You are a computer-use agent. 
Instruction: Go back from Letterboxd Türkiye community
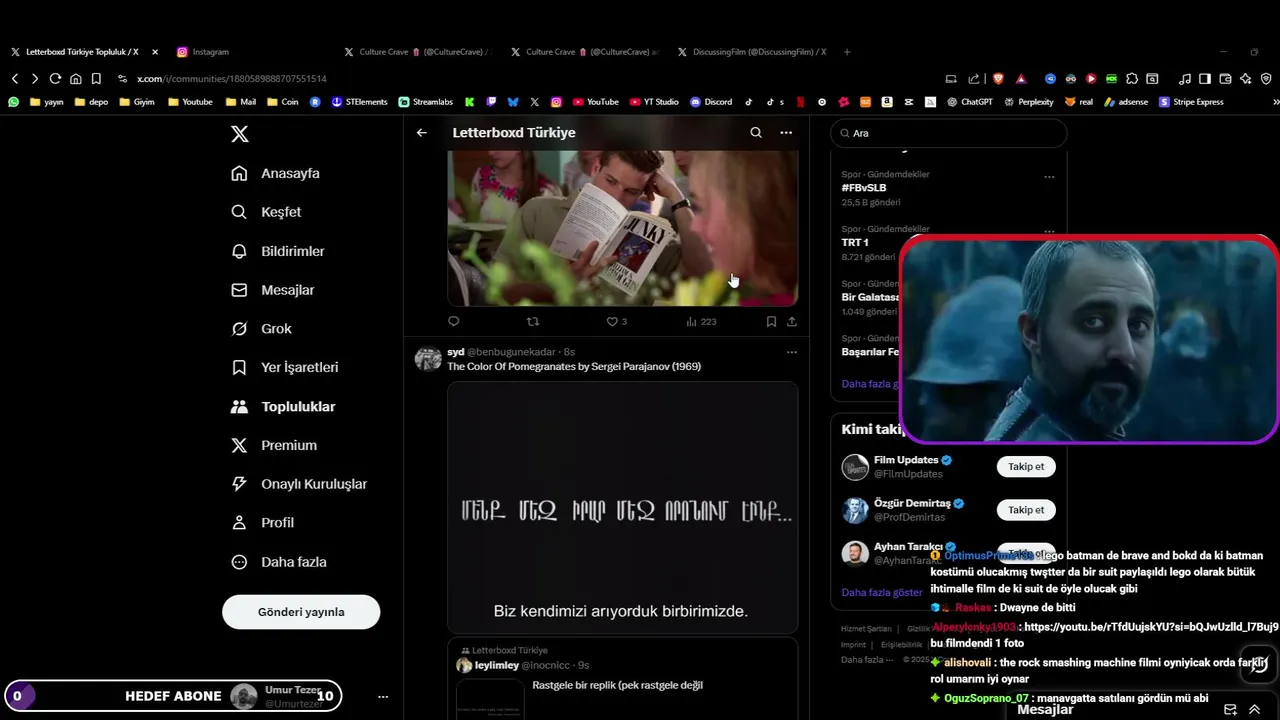[422, 133]
